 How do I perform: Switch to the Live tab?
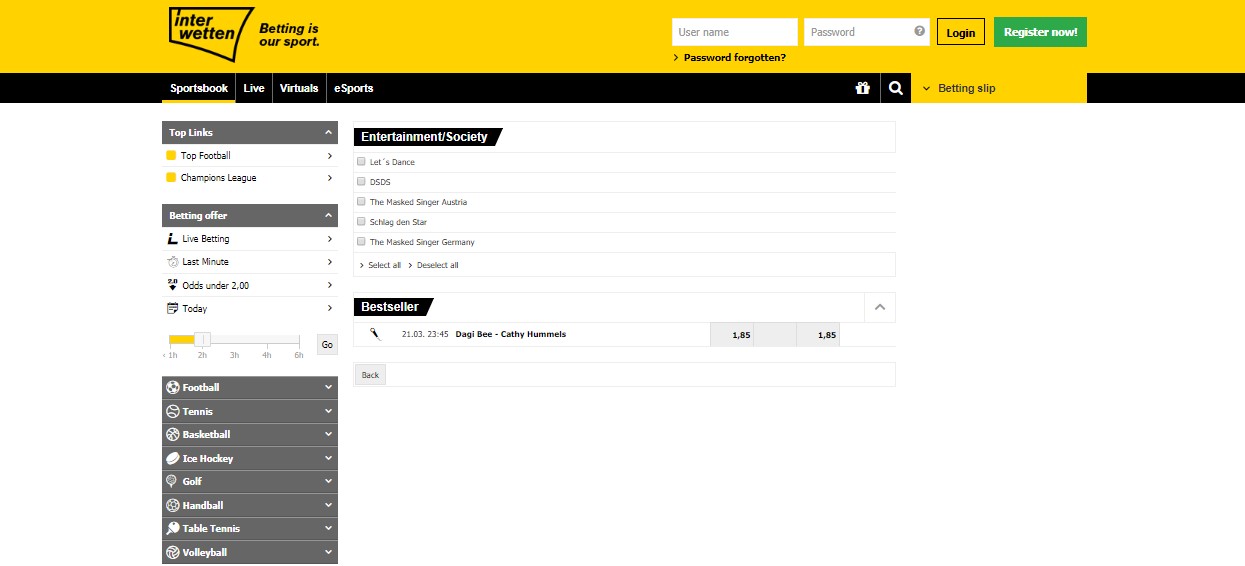point(254,88)
